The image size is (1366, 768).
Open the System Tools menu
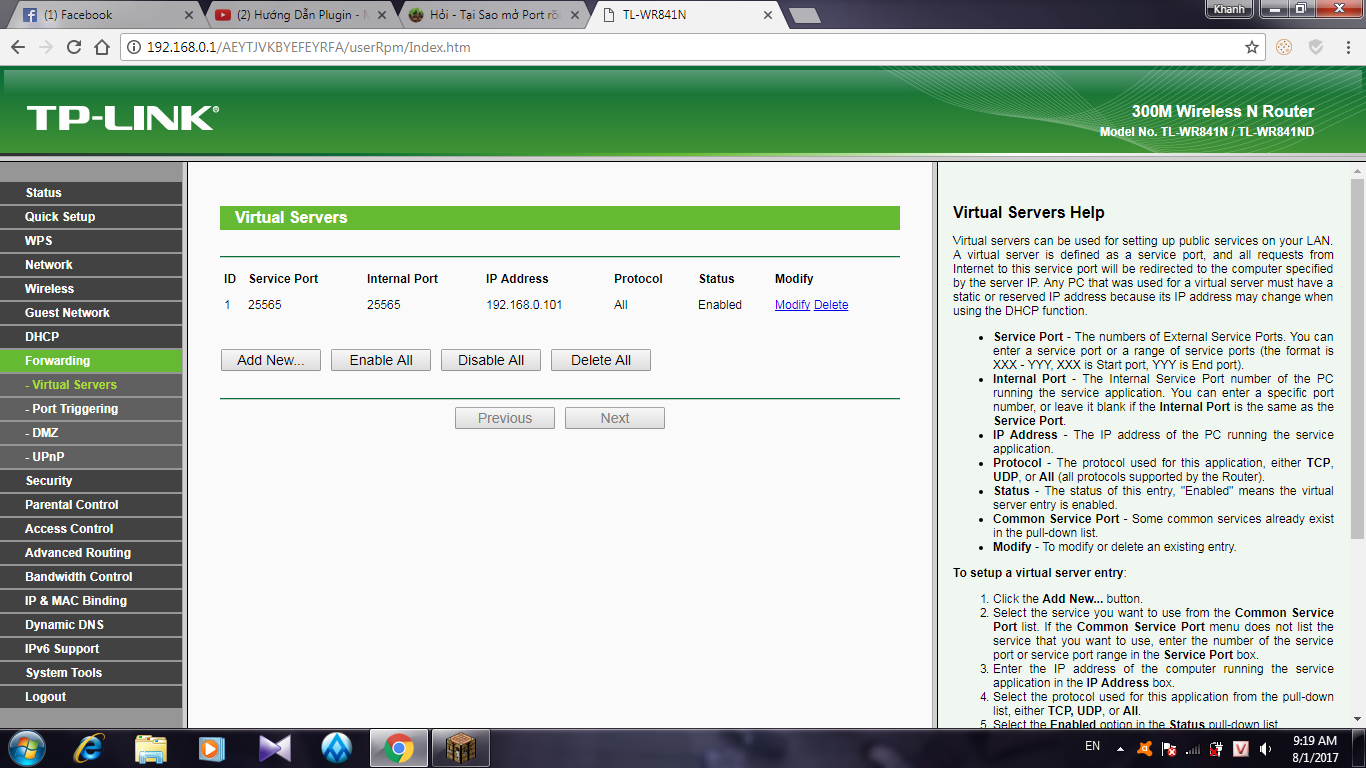(x=91, y=673)
